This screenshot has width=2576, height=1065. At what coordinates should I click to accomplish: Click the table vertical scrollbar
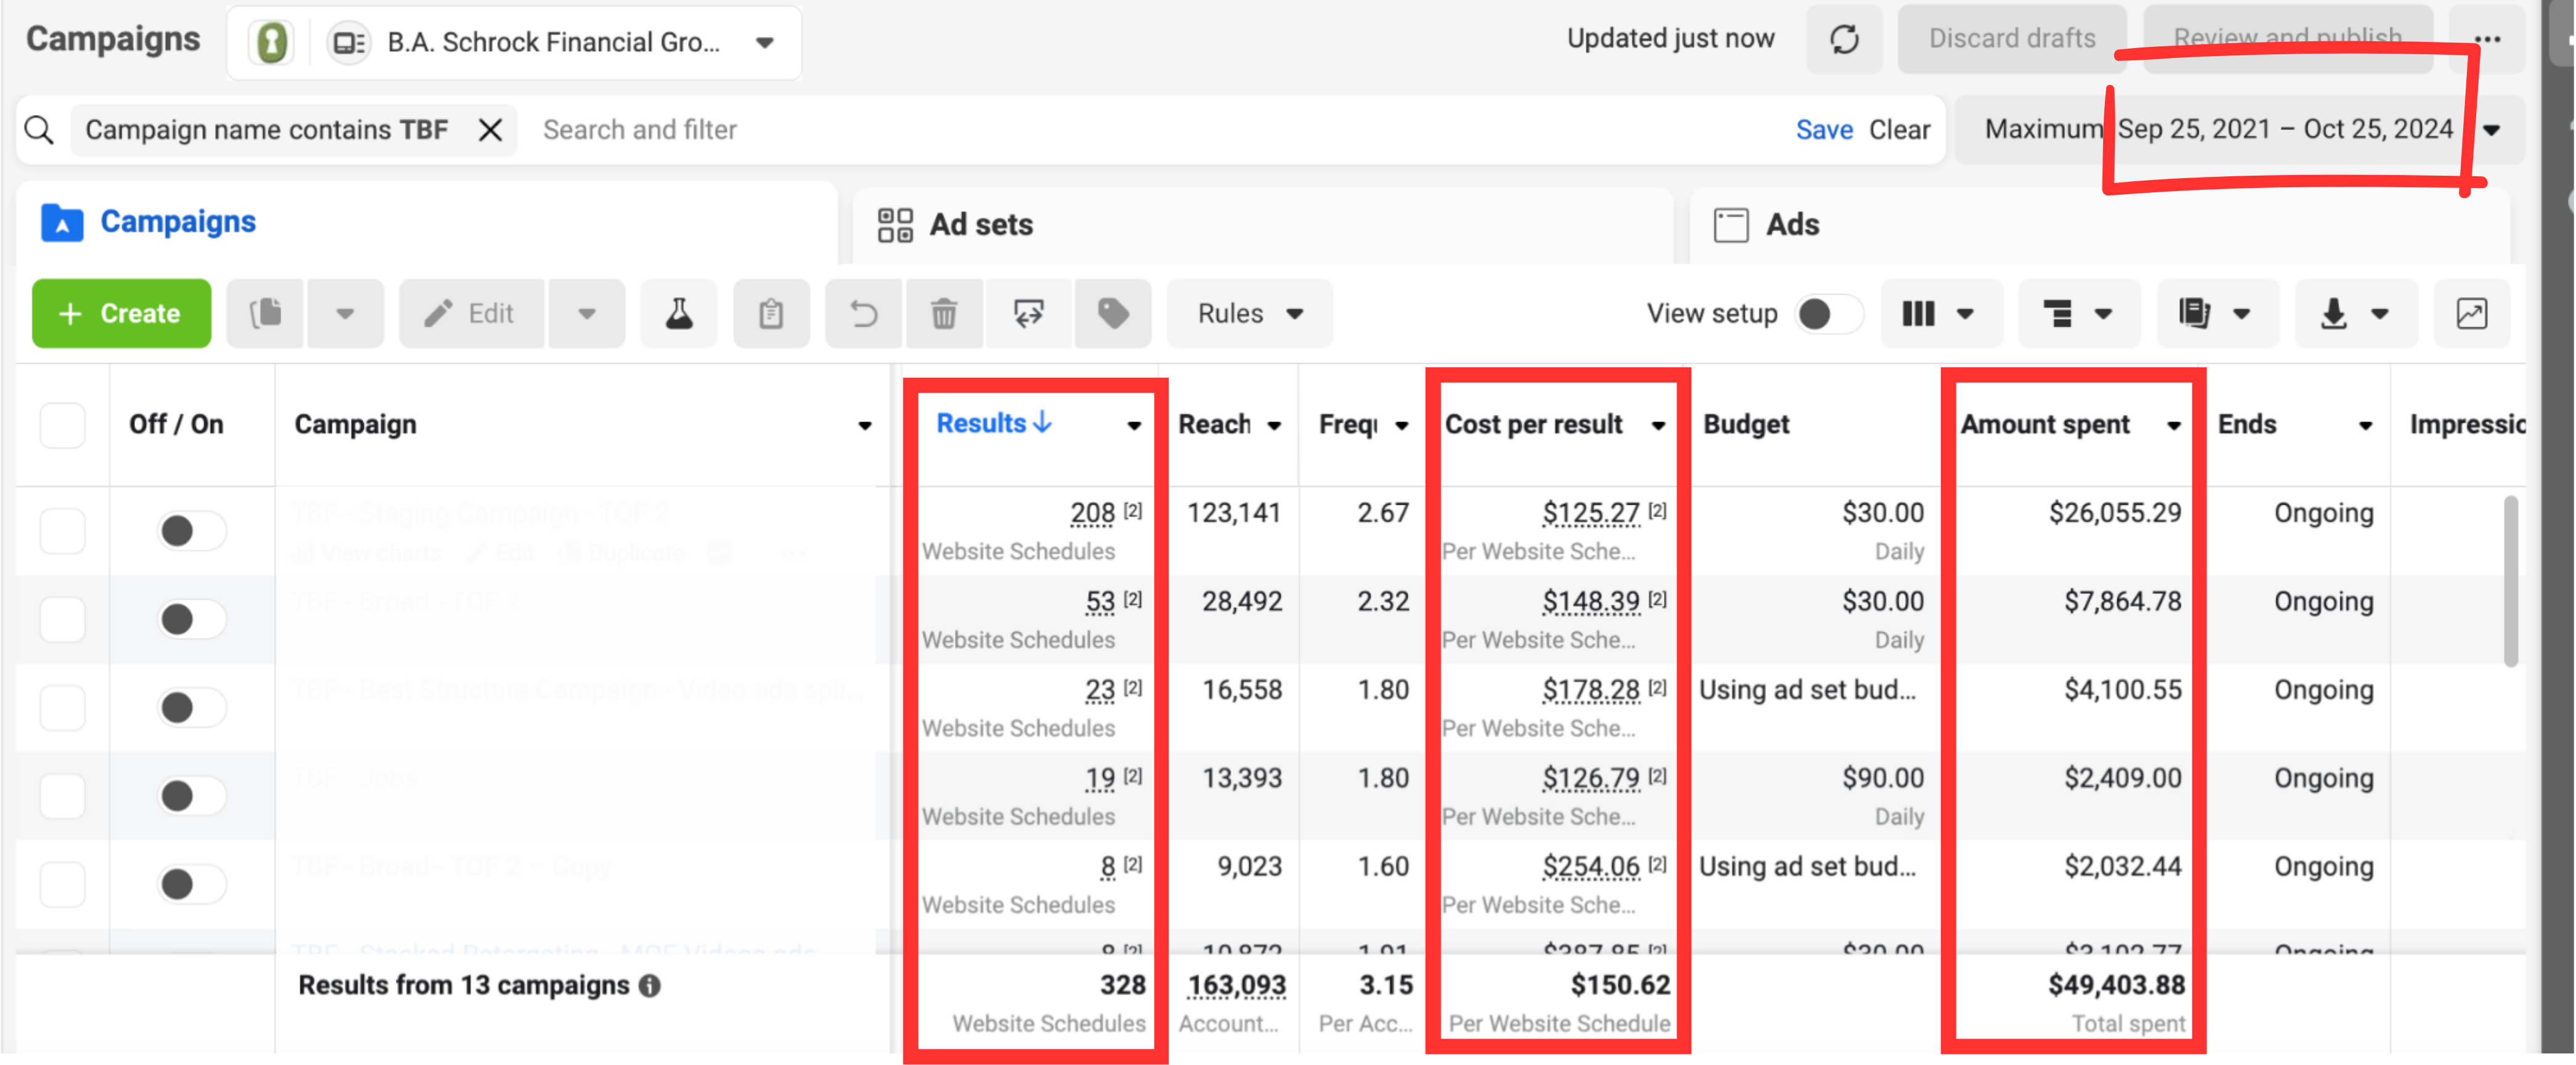click(2510, 580)
